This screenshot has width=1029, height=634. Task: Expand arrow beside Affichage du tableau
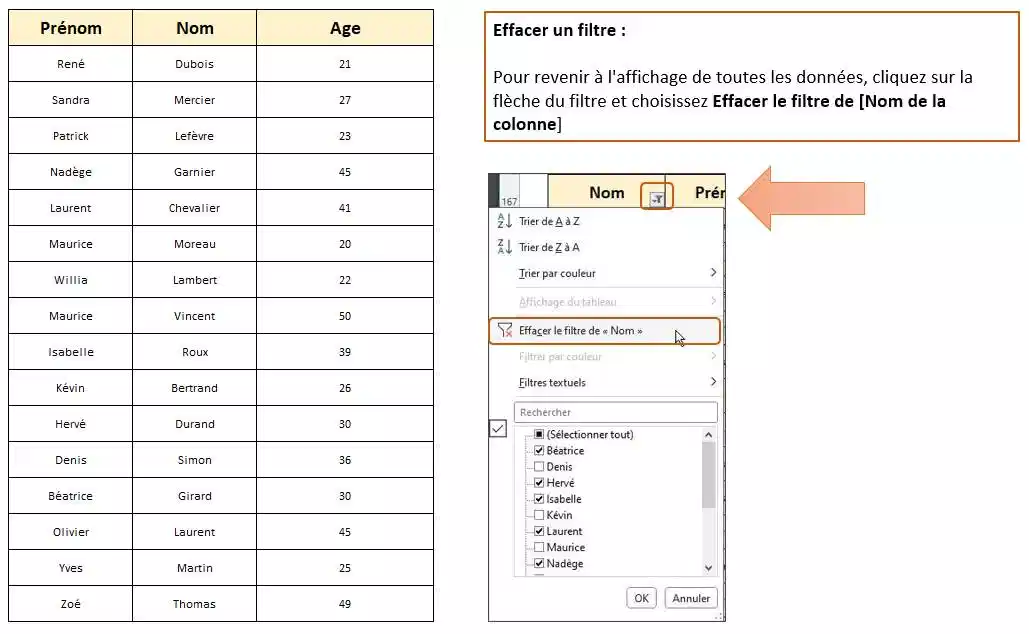(x=713, y=301)
